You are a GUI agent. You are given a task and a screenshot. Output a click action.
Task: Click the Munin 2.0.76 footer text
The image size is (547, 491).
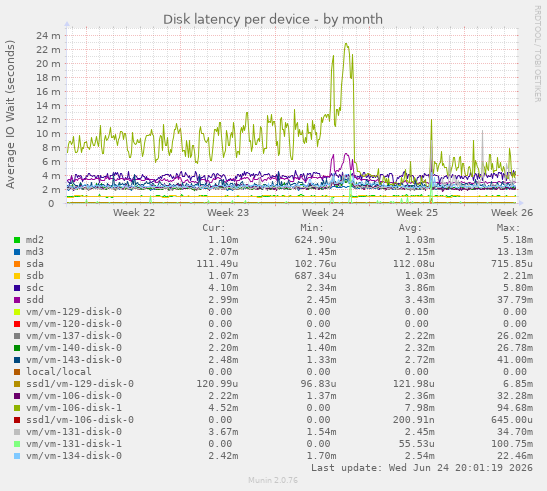point(273,480)
